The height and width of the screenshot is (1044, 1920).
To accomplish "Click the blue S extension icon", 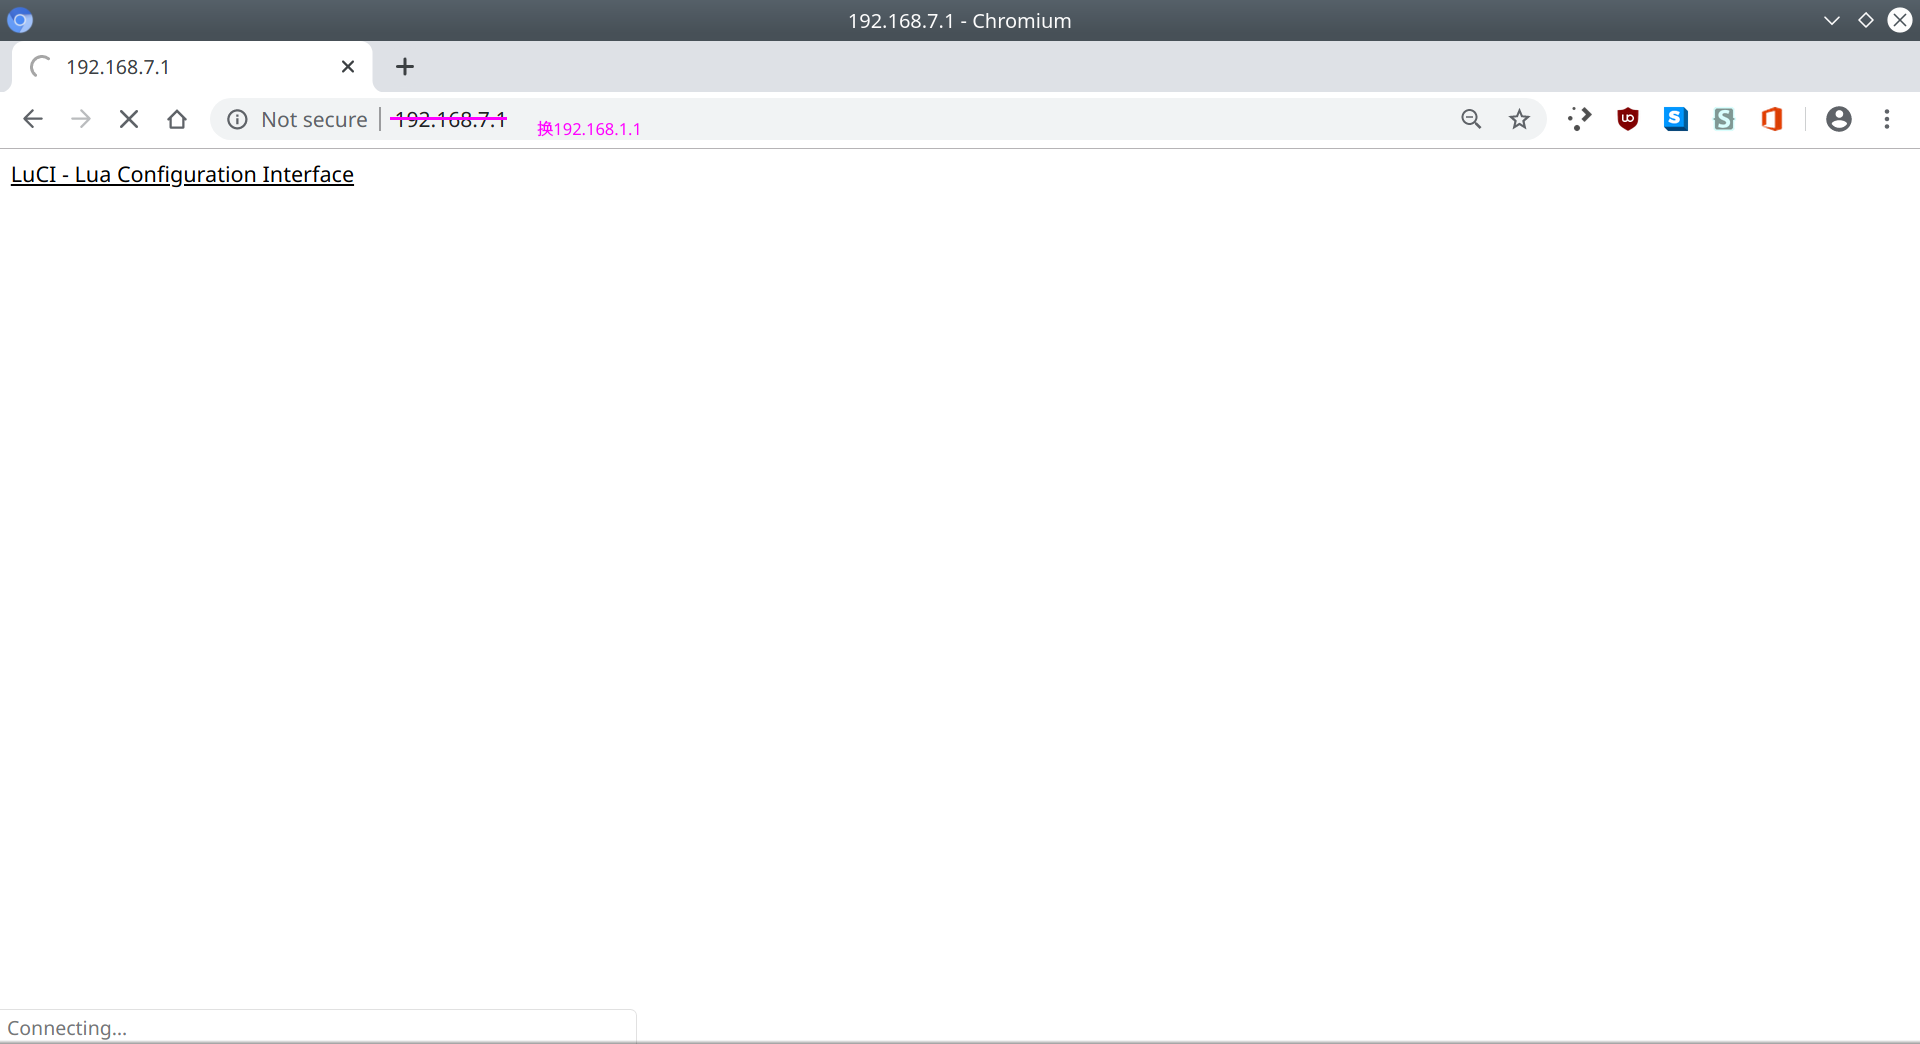I will [1675, 120].
